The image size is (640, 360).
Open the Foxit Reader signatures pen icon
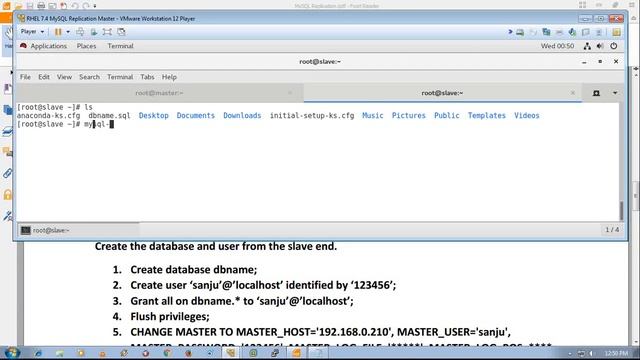[7, 216]
